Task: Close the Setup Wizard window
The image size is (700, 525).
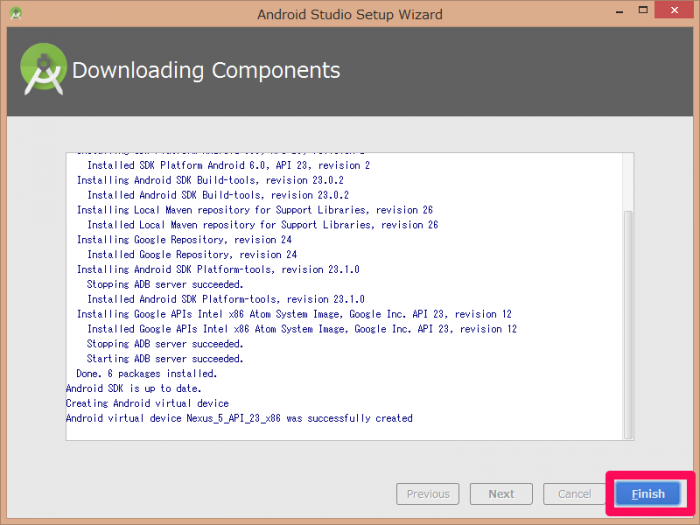Action: pos(674,10)
